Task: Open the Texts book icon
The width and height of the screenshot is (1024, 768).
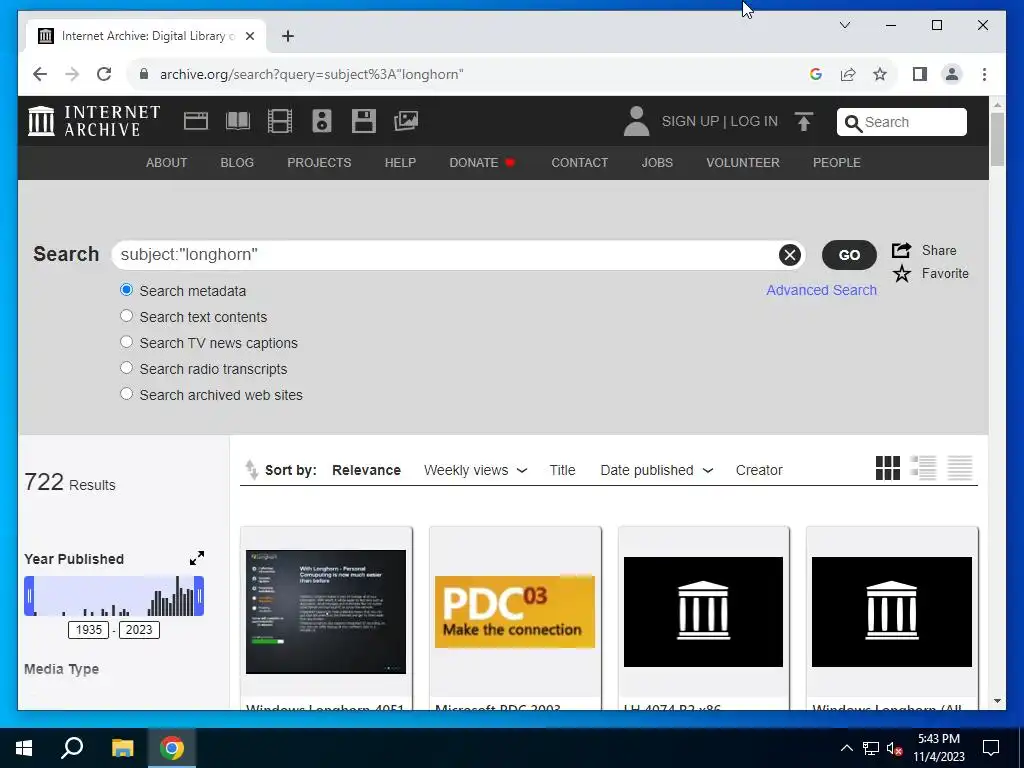Action: click(238, 121)
